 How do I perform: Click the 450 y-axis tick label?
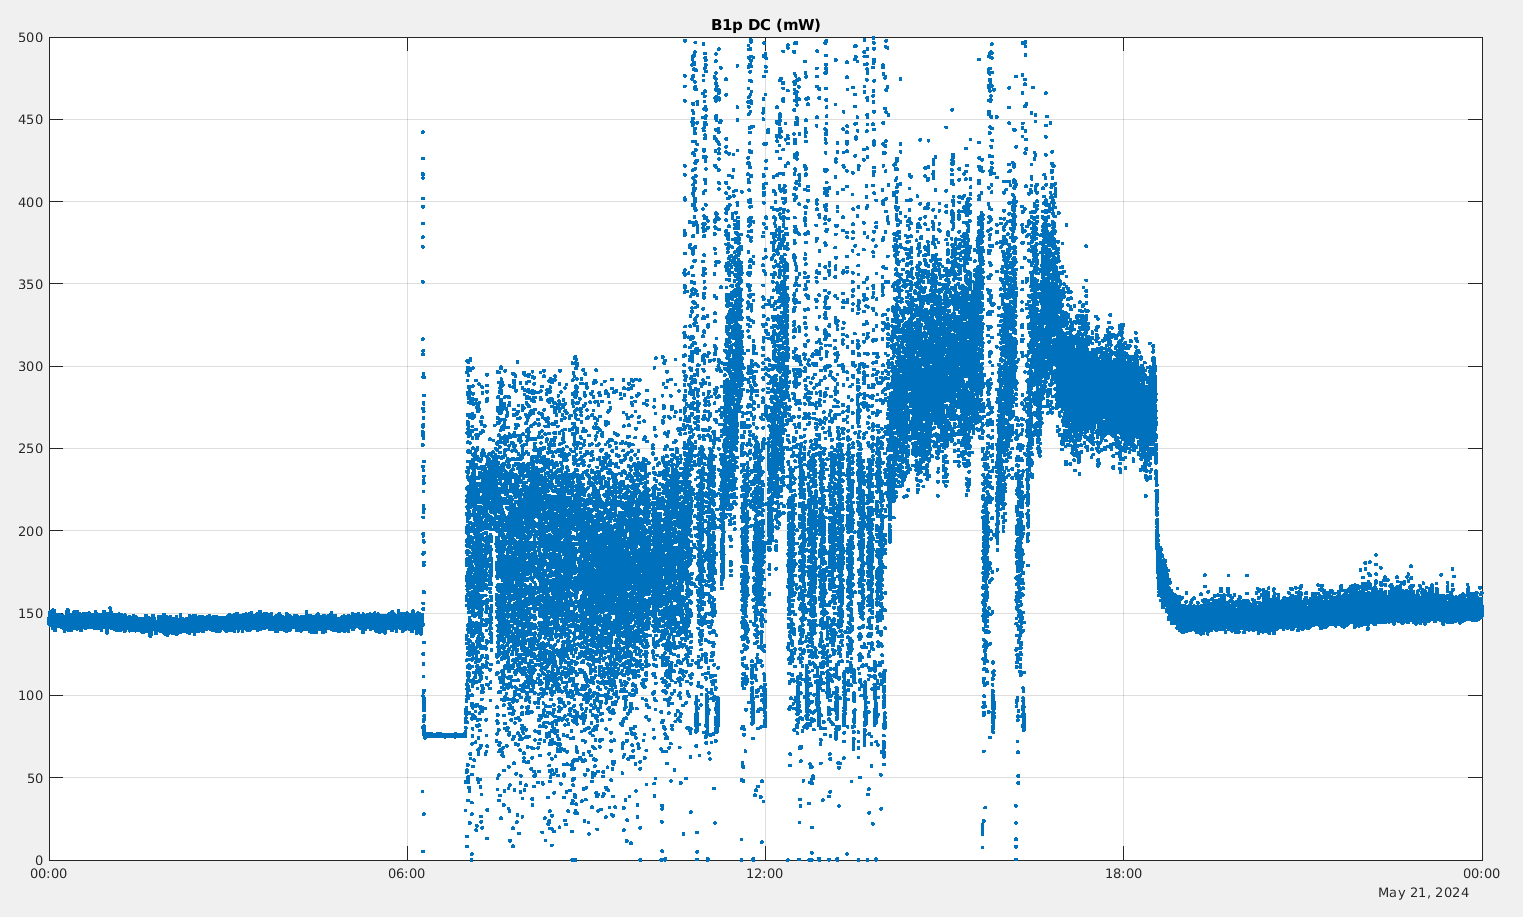pyautogui.click(x=31, y=120)
